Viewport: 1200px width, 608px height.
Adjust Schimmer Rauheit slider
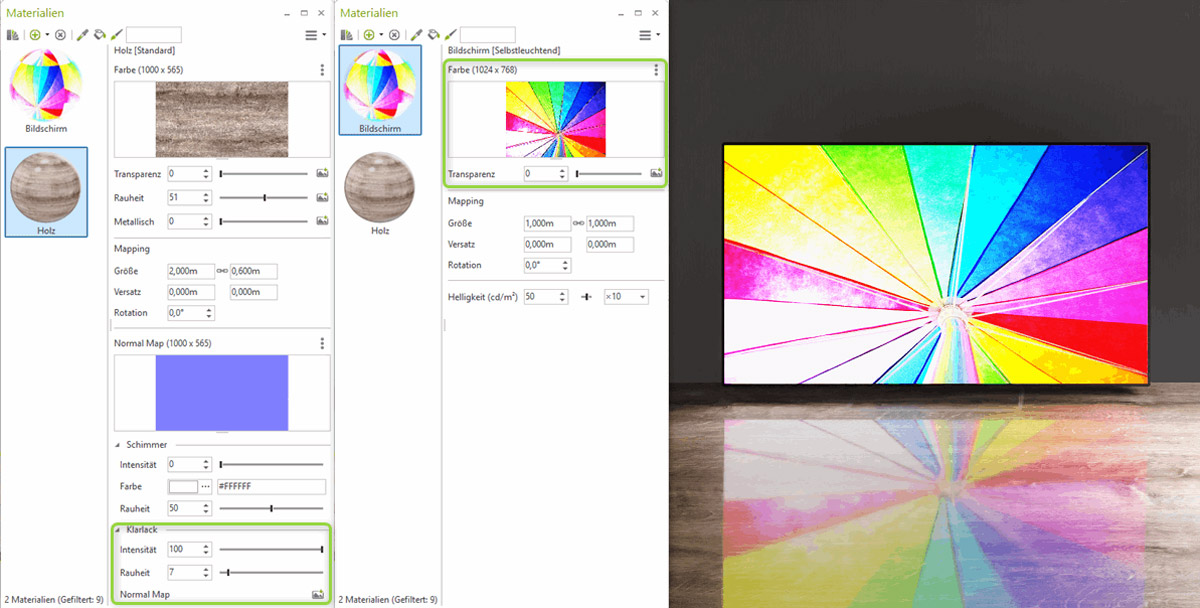point(271,508)
